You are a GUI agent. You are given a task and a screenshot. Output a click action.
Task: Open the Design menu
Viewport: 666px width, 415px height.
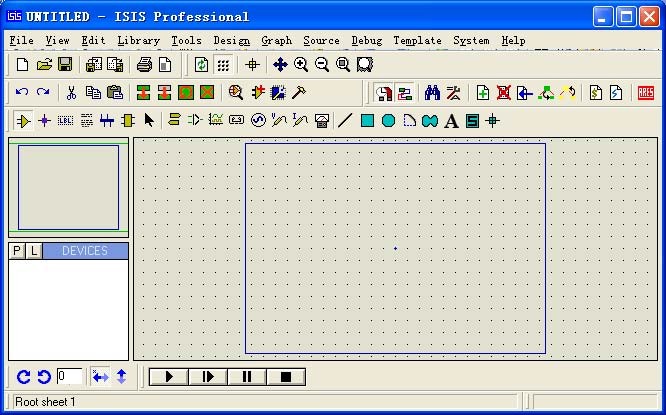[231, 41]
